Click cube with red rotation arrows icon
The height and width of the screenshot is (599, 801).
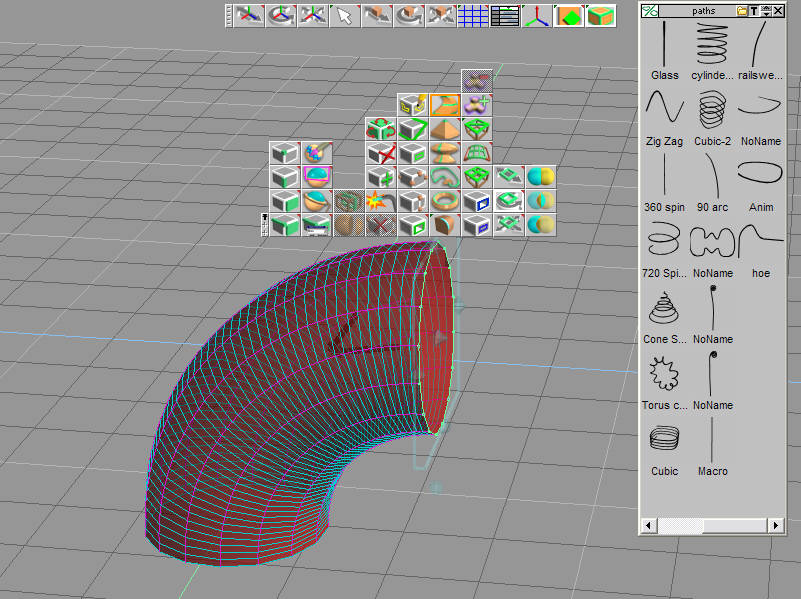[381, 129]
